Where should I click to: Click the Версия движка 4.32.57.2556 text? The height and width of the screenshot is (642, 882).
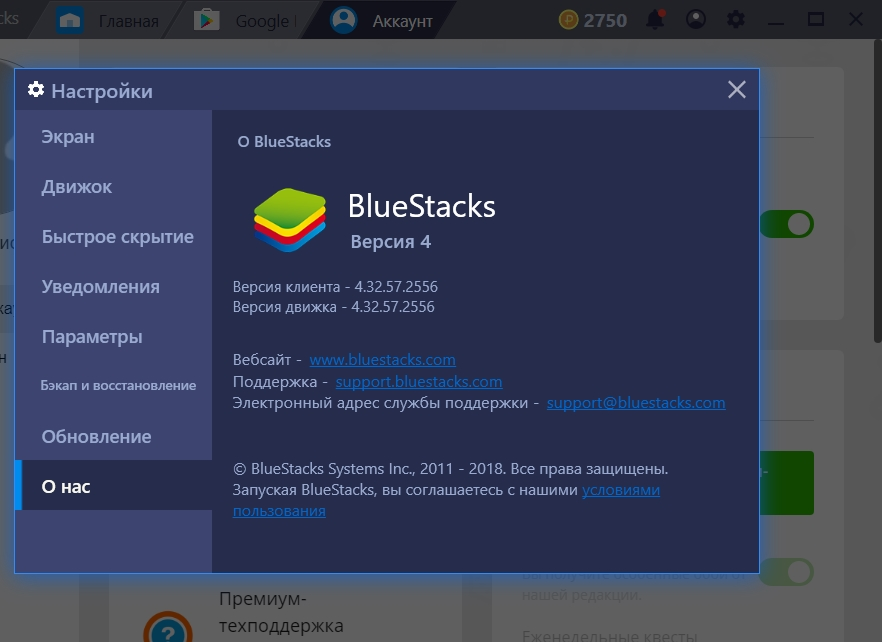[334, 307]
